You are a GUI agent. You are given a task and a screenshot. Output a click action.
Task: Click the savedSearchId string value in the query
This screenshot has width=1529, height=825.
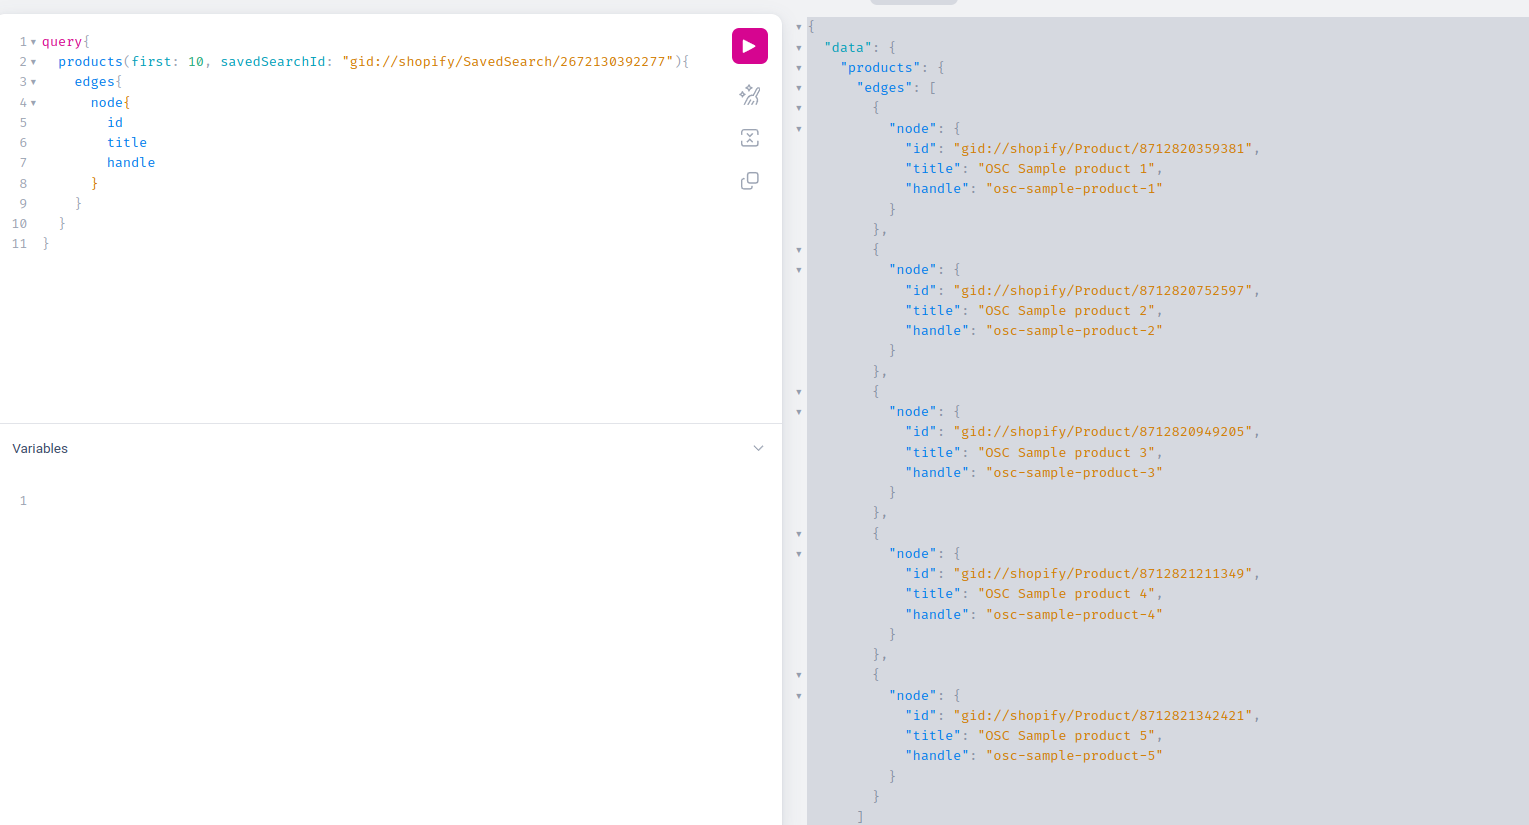(508, 62)
